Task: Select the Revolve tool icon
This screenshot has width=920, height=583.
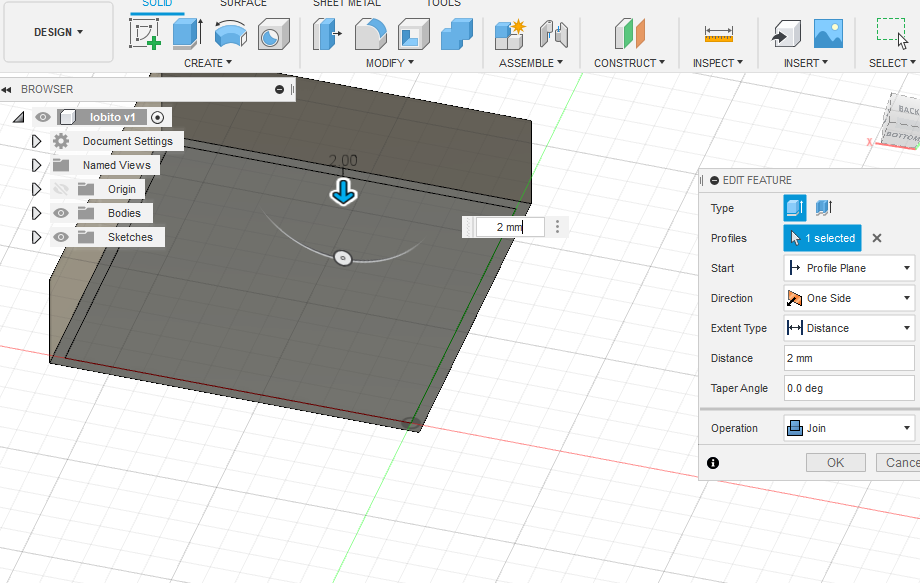Action: 231,34
